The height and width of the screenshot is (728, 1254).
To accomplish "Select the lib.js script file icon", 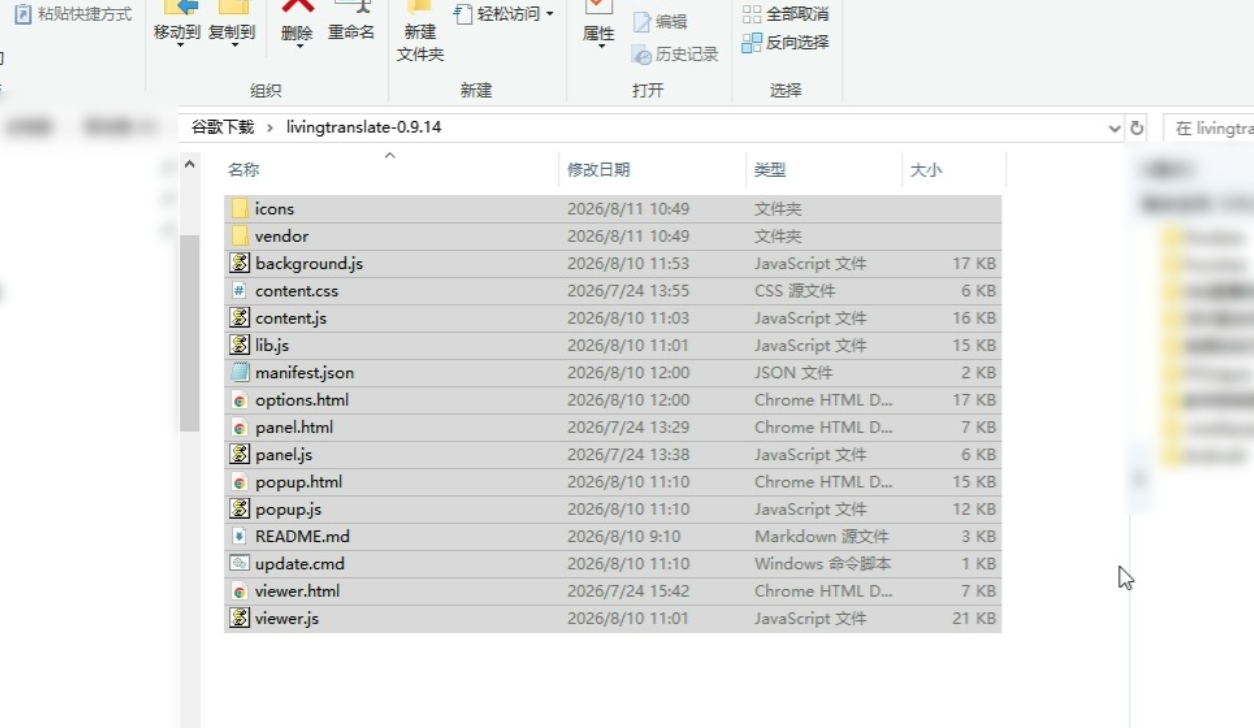I will point(239,345).
